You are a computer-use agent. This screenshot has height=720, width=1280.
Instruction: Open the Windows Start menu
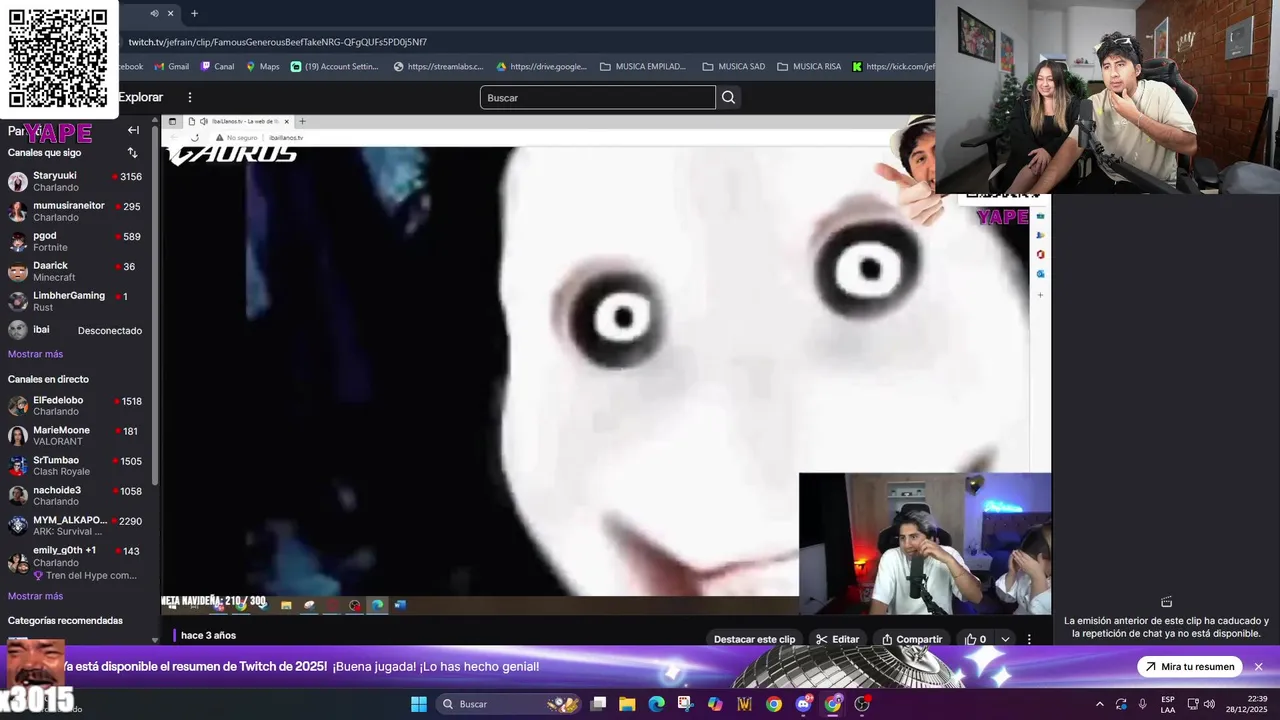click(x=419, y=704)
